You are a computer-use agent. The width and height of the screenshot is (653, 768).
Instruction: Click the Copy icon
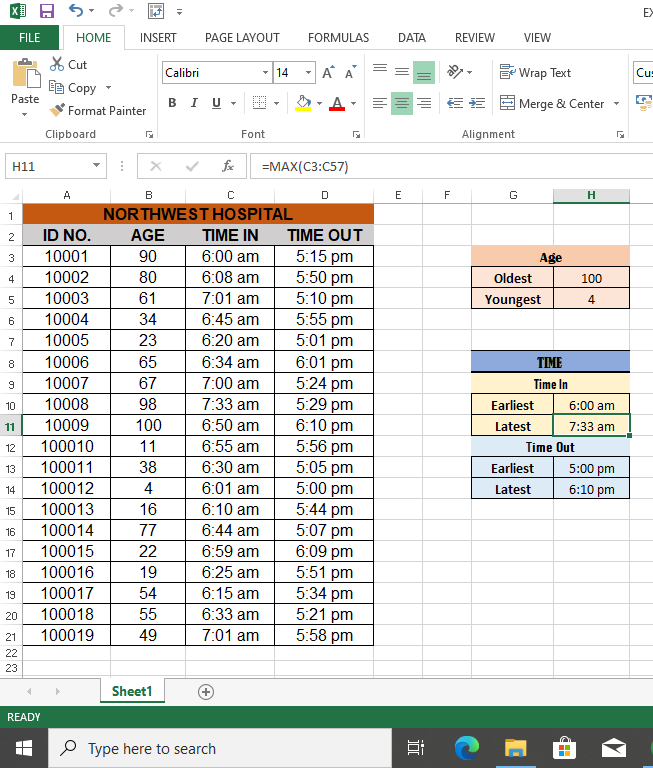pyautogui.click(x=56, y=88)
